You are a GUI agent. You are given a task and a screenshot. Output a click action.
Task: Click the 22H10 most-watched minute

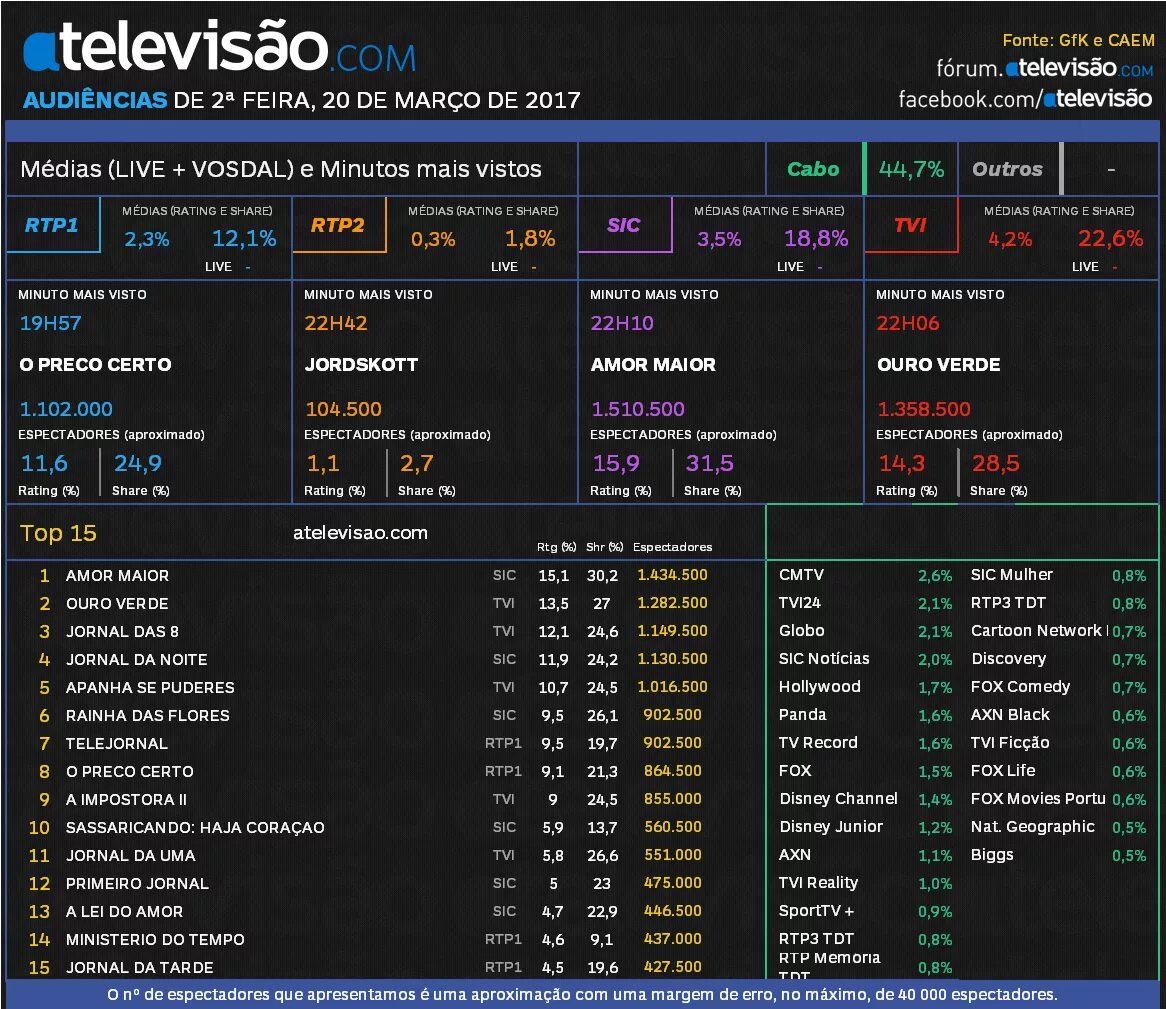[x=622, y=323]
